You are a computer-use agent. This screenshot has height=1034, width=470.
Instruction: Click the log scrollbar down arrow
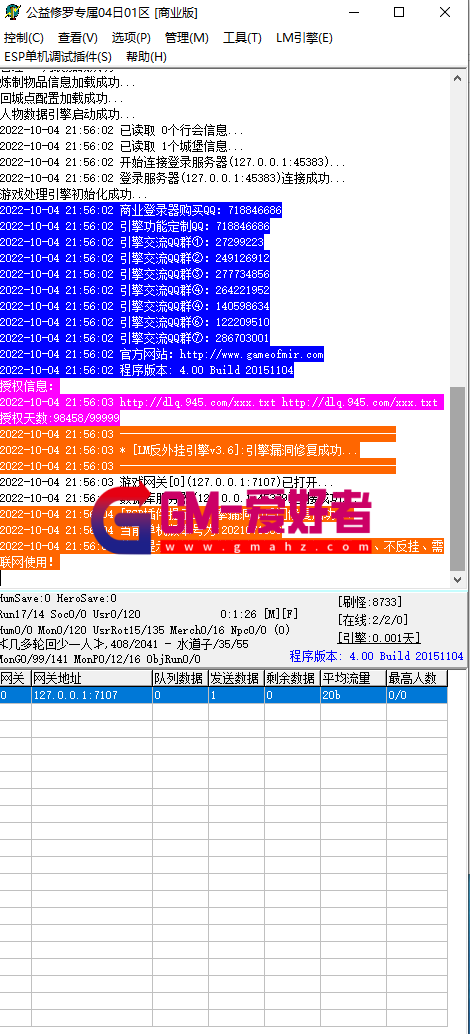pyautogui.click(x=457, y=579)
